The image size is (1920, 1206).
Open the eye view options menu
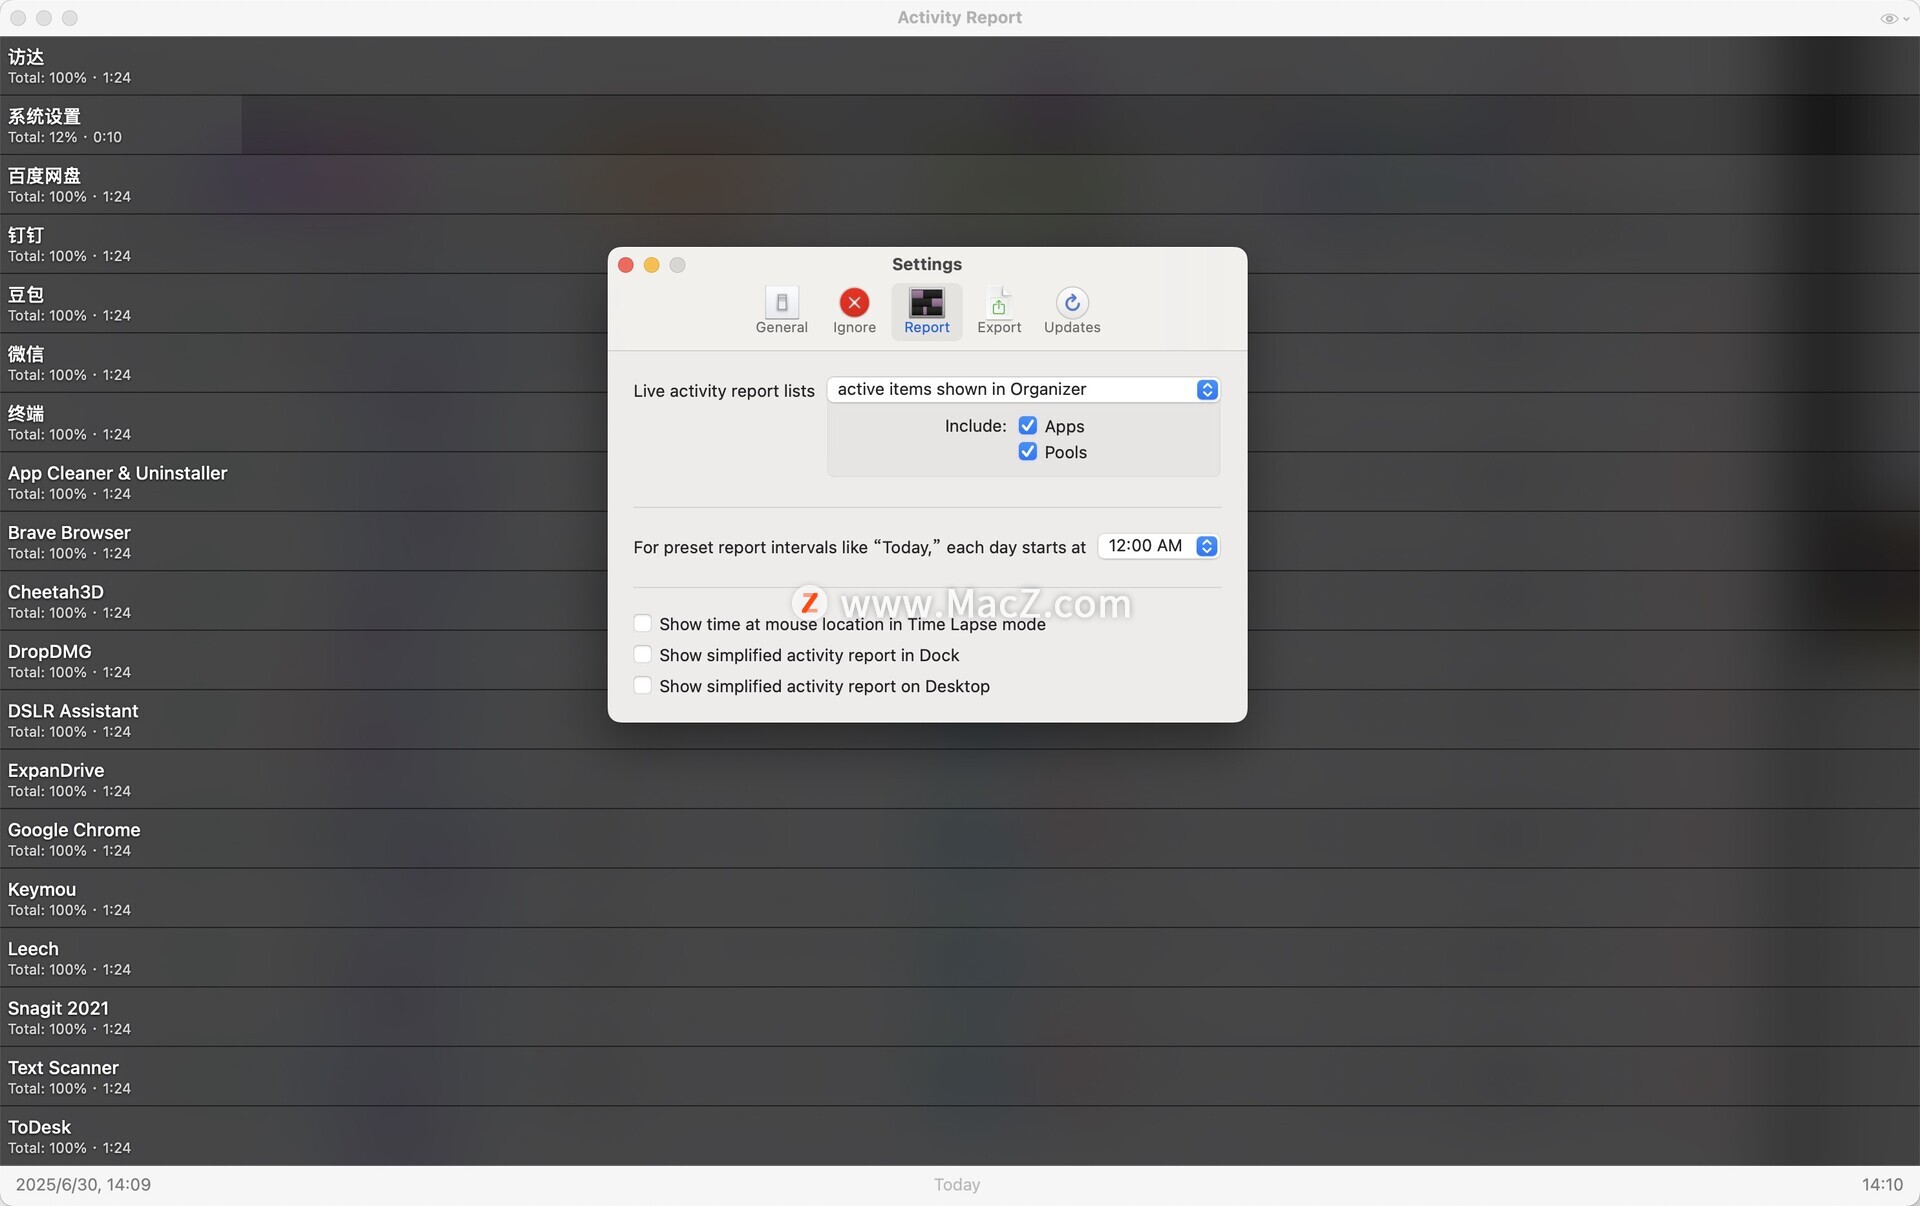(1894, 18)
